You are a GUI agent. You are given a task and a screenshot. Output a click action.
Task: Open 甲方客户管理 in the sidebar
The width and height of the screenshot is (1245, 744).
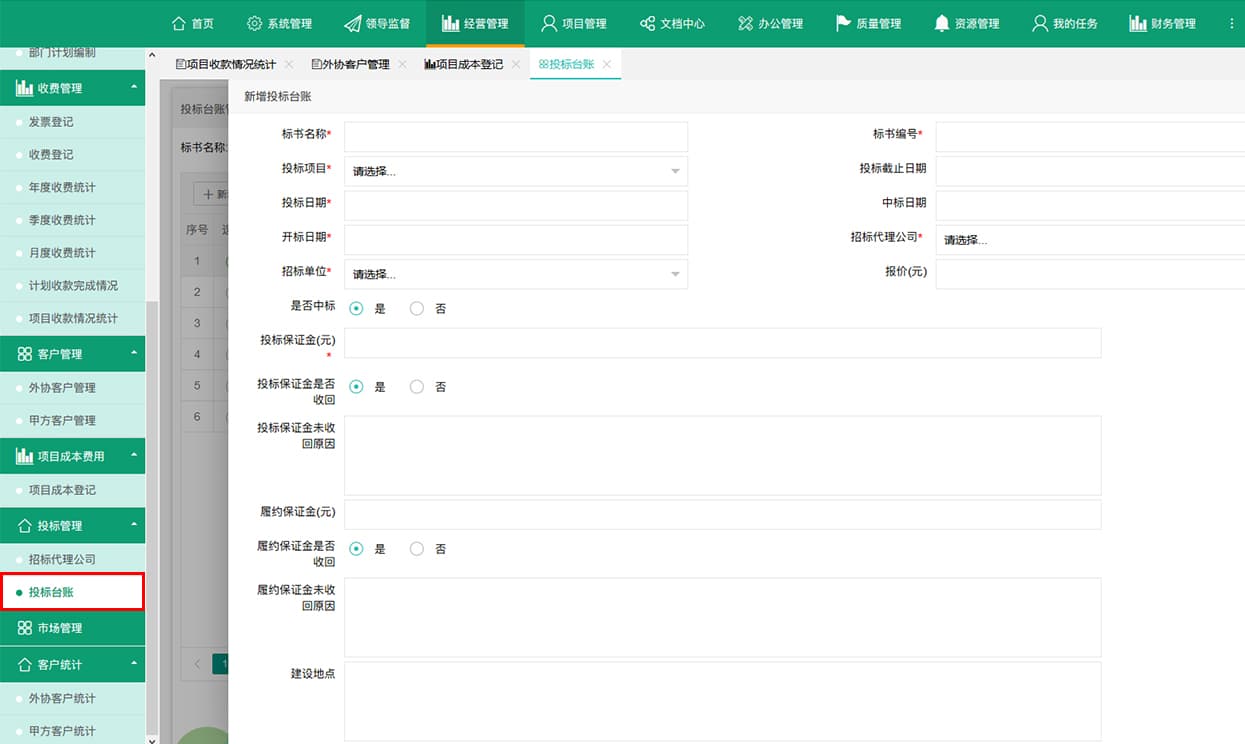click(x=72, y=421)
